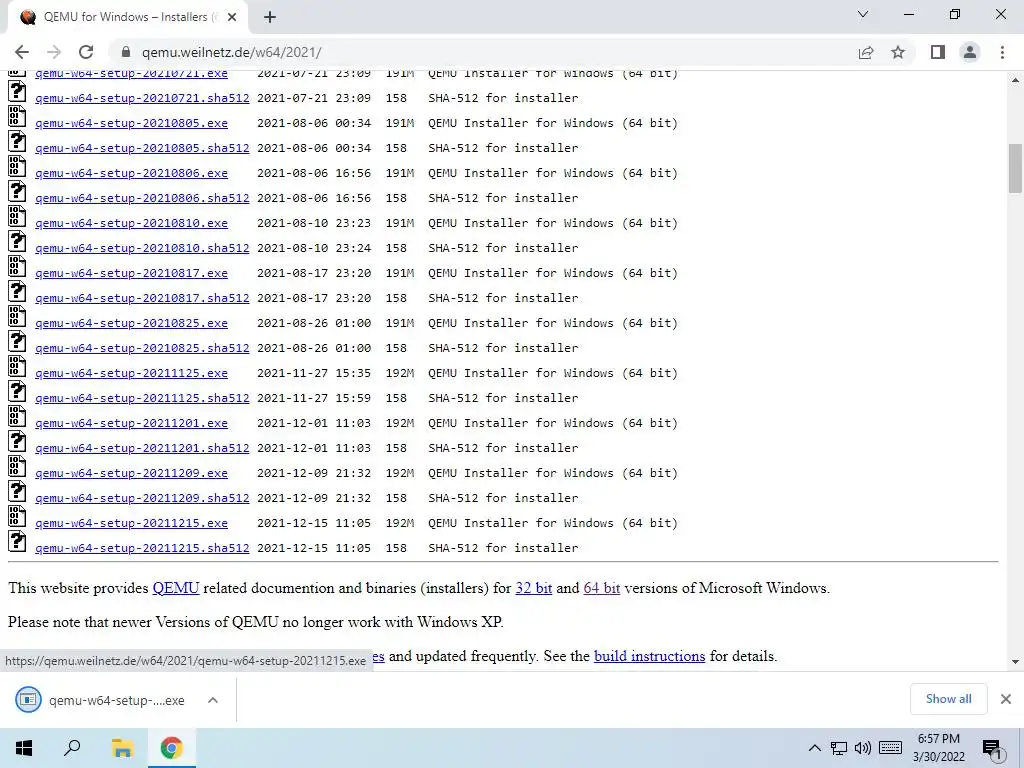Open qemu-w64-setup-20210721.sha512 link
Viewport: 1024px width, 768px height.
pos(142,98)
